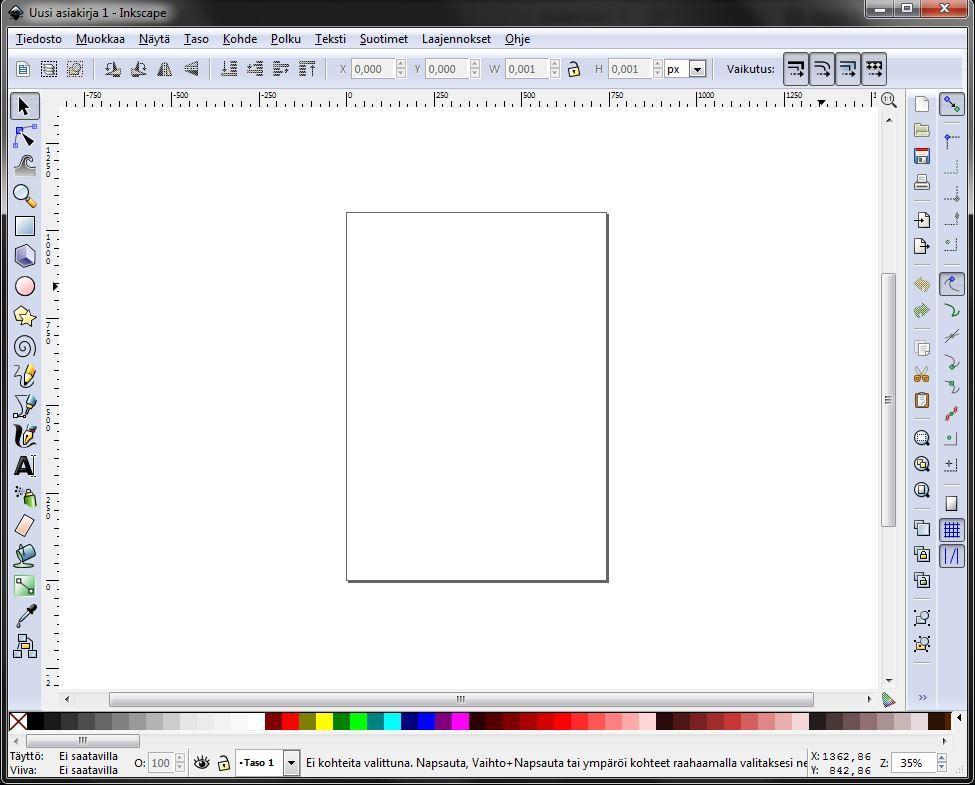Select the Dropper color picker tool
This screenshot has height=785, width=975.
point(25,615)
